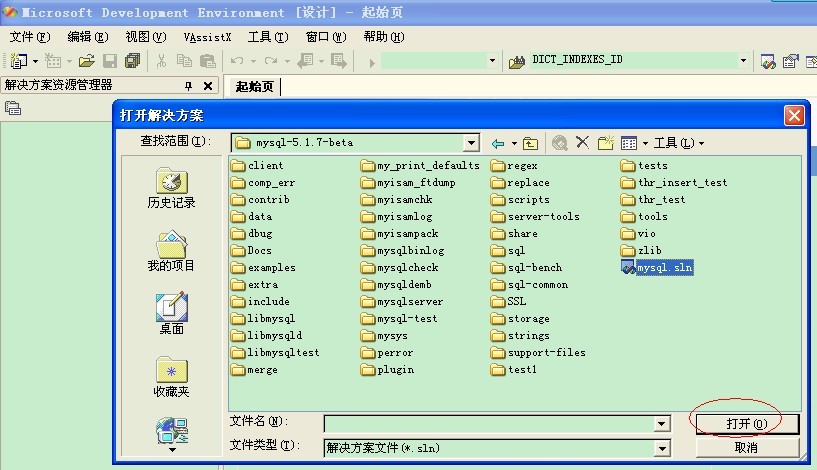Select the zlib folder
The width and height of the screenshot is (817, 470).
[641, 251]
